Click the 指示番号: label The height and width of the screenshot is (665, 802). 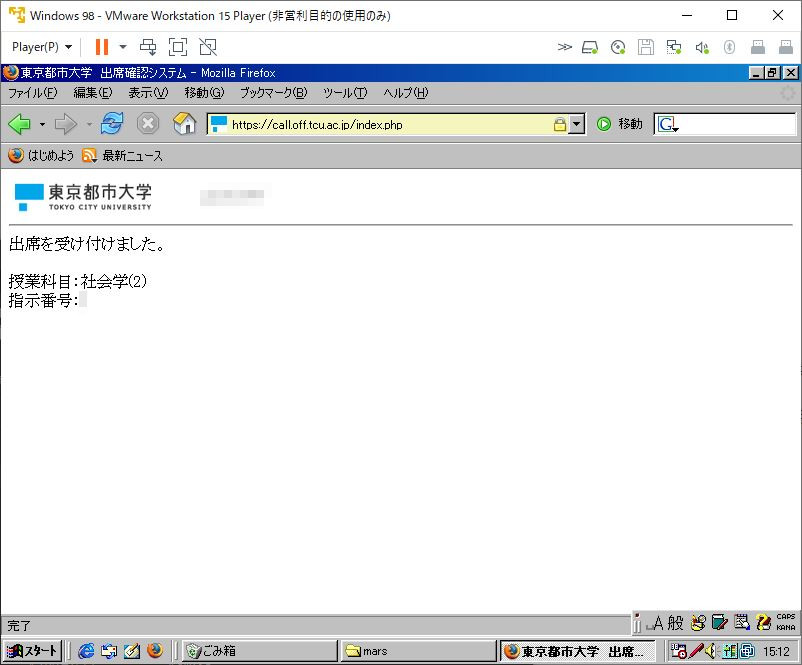[43, 300]
